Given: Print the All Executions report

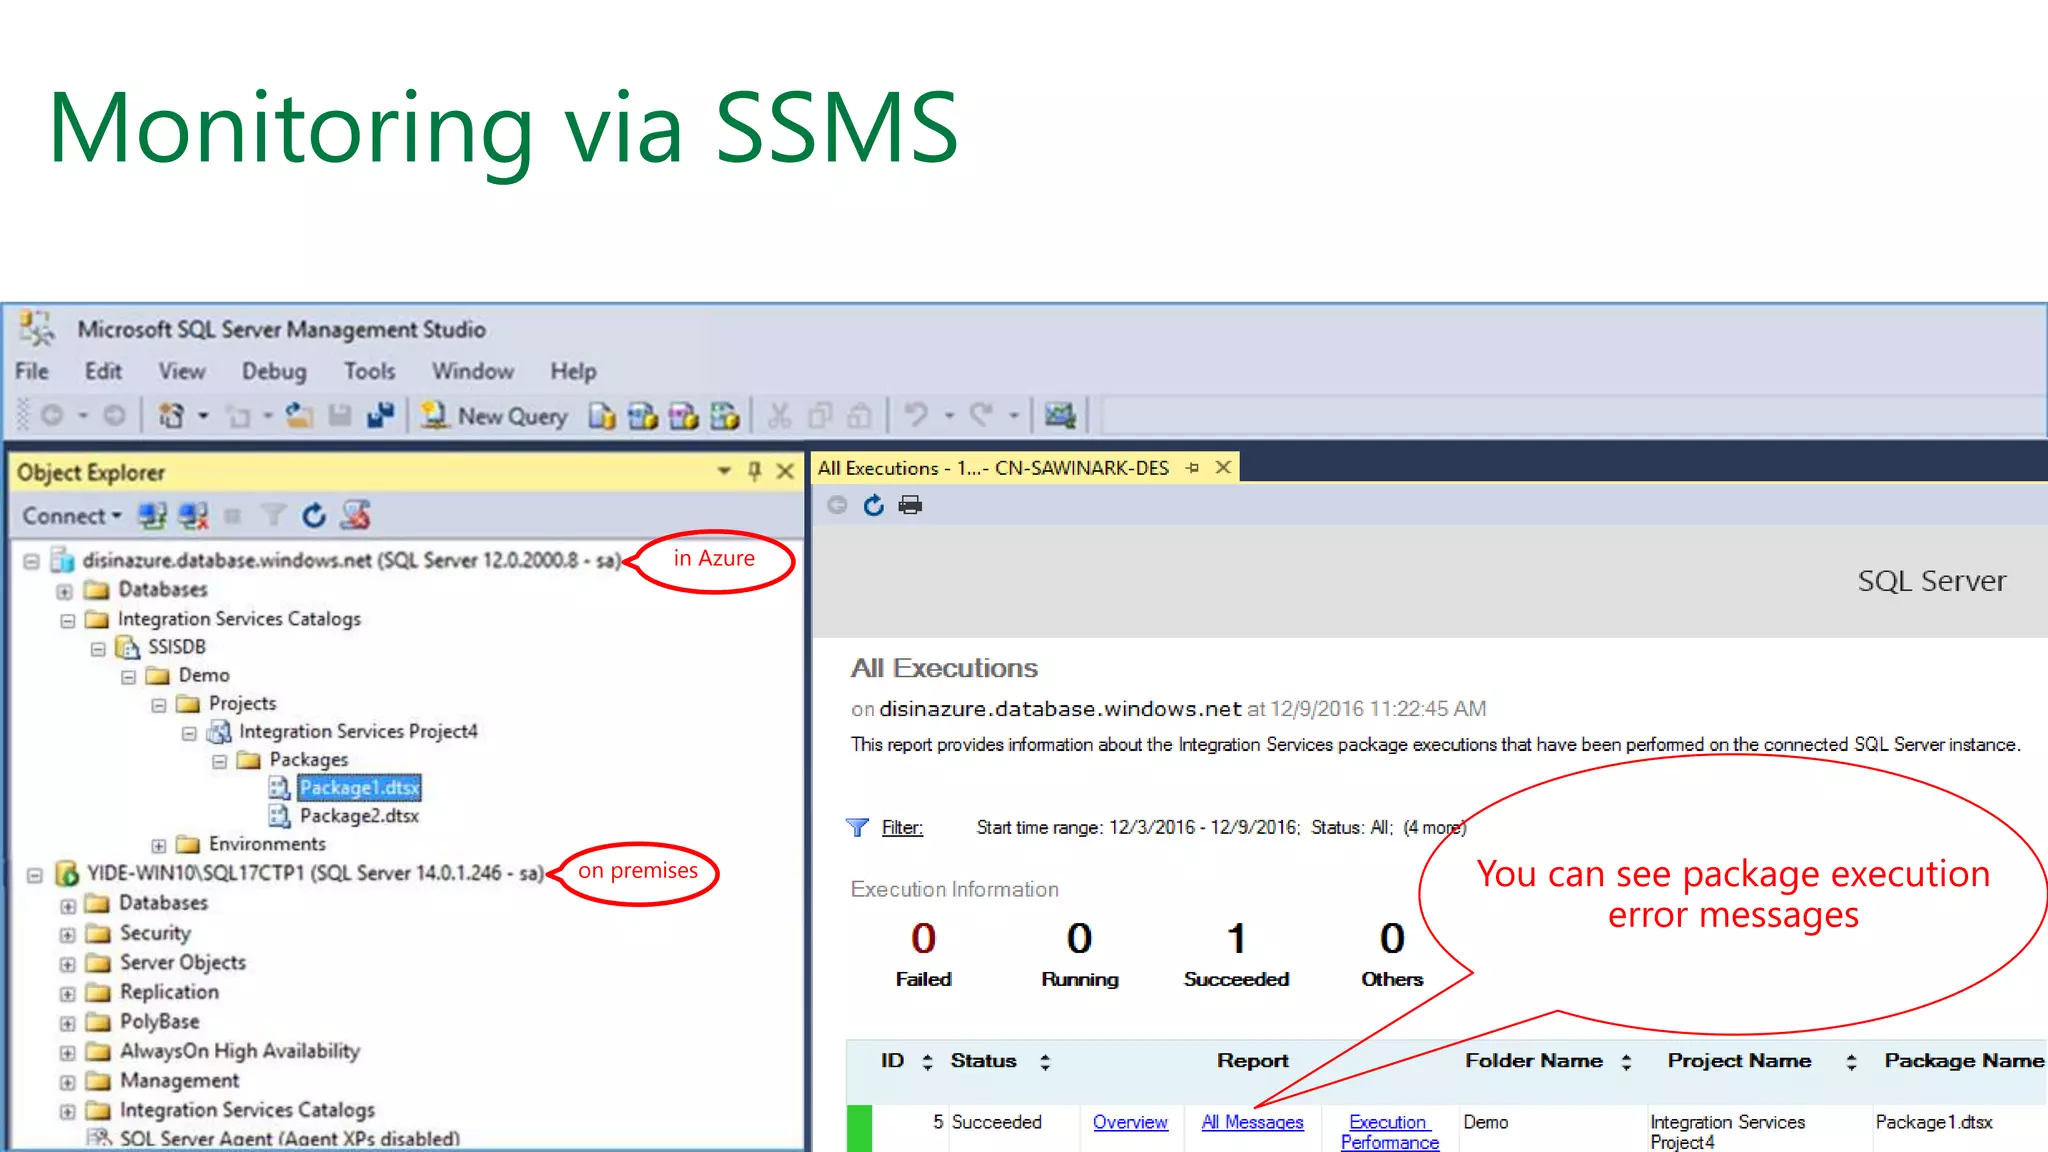Looking at the screenshot, I should (x=910, y=505).
